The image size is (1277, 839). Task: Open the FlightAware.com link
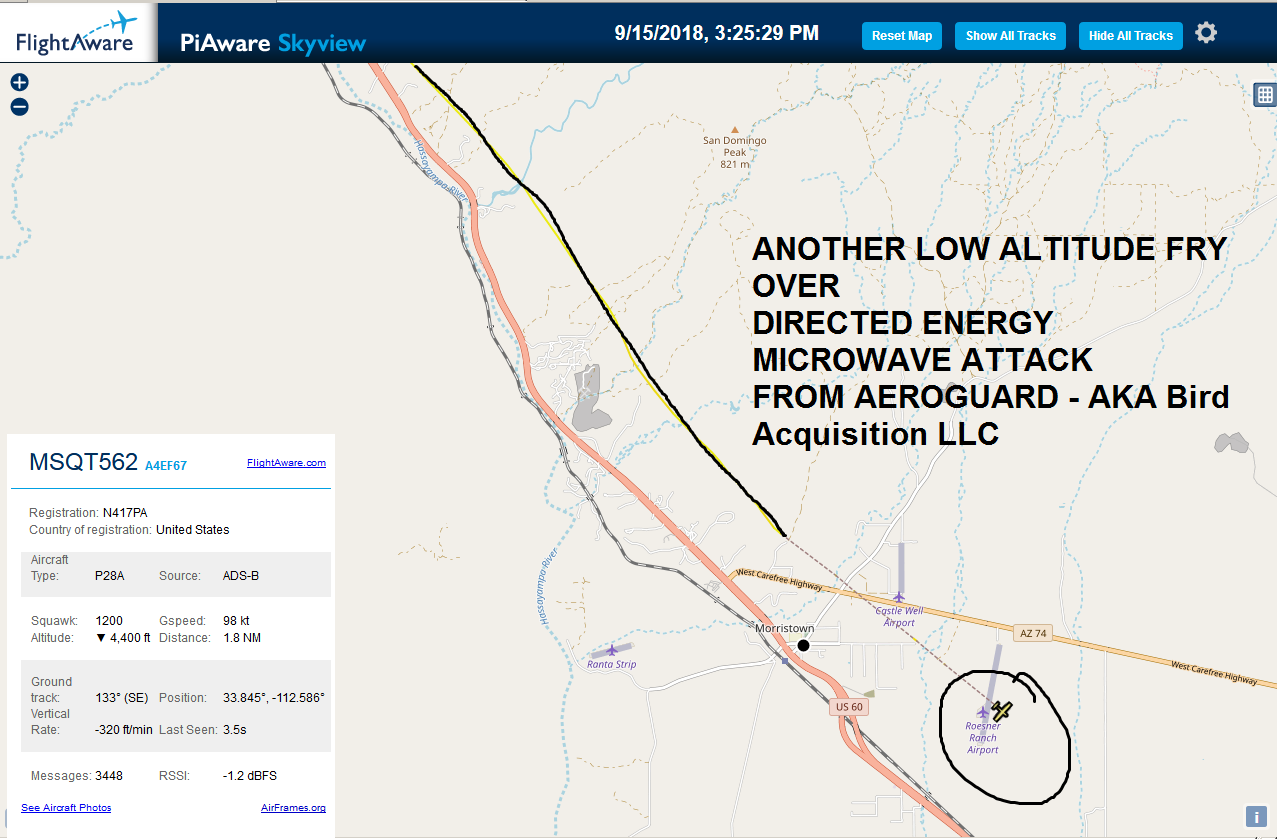coord(286,463)
